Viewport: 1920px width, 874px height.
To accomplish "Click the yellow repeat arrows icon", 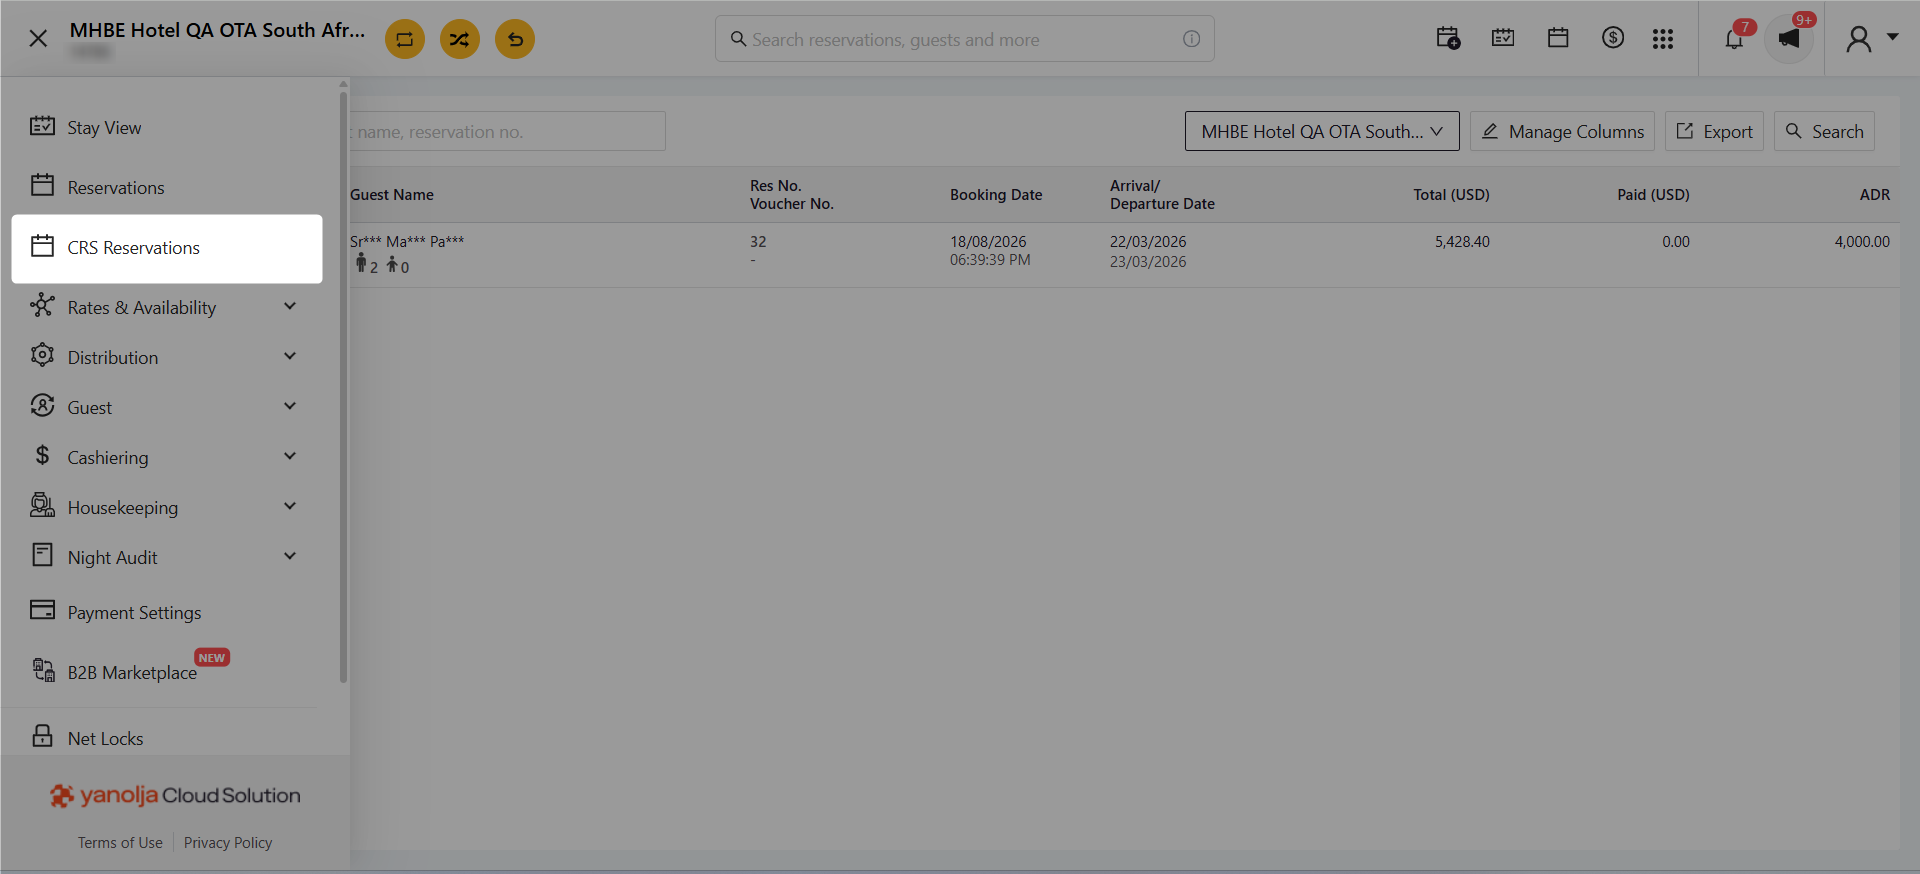I will (405, 39).
